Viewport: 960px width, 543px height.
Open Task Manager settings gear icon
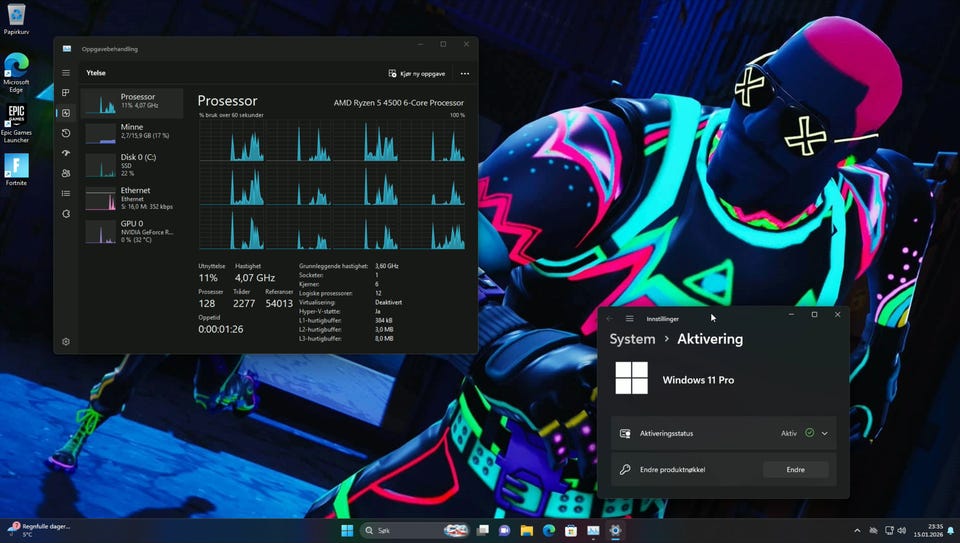tap(66, 342)
